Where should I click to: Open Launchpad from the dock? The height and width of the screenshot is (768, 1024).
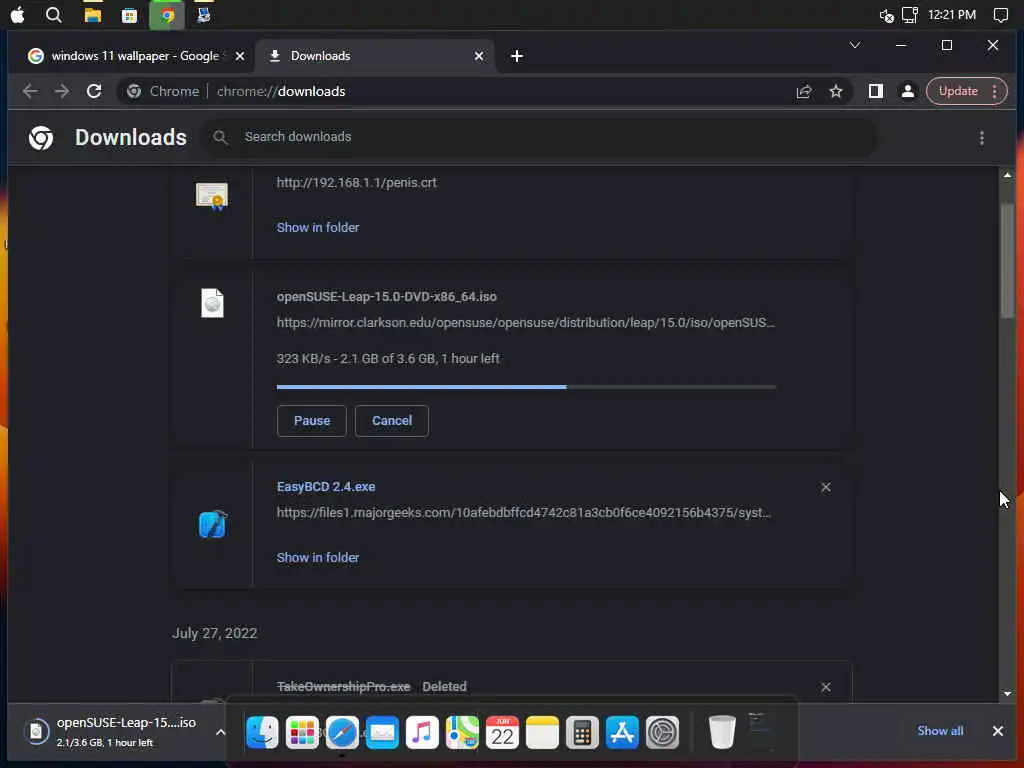(302, 732)
